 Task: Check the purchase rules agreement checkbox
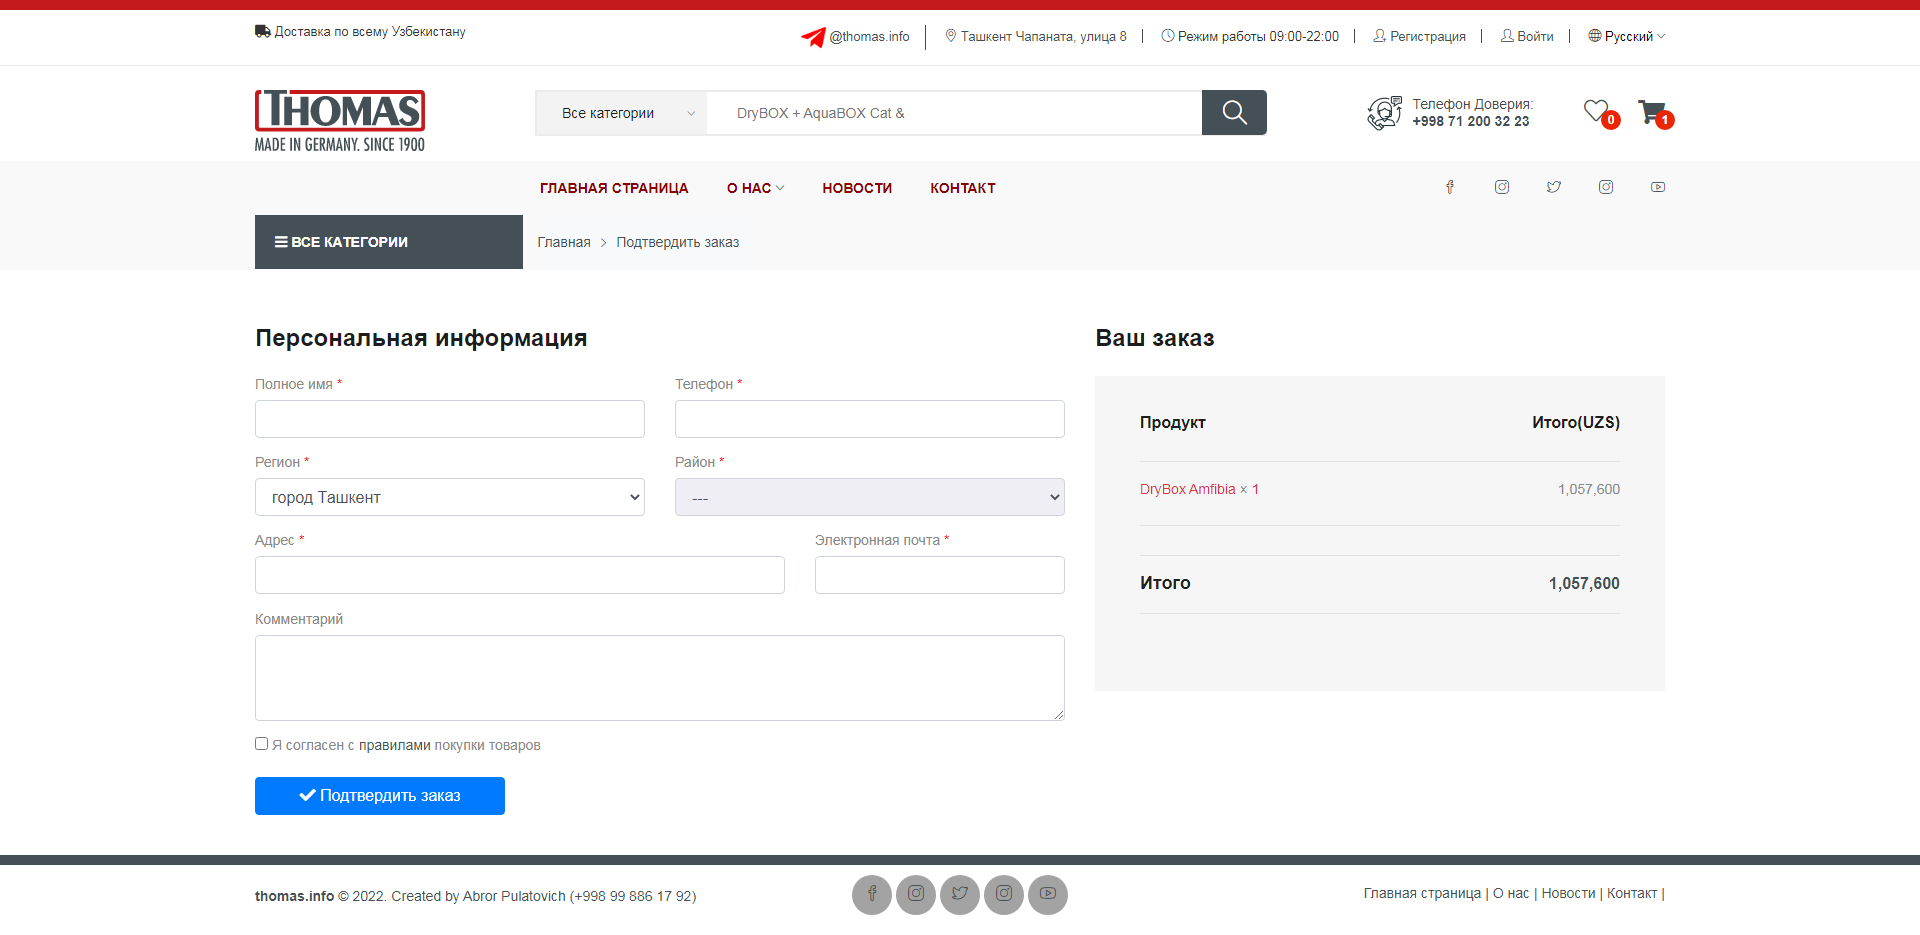tap(262, 744)
